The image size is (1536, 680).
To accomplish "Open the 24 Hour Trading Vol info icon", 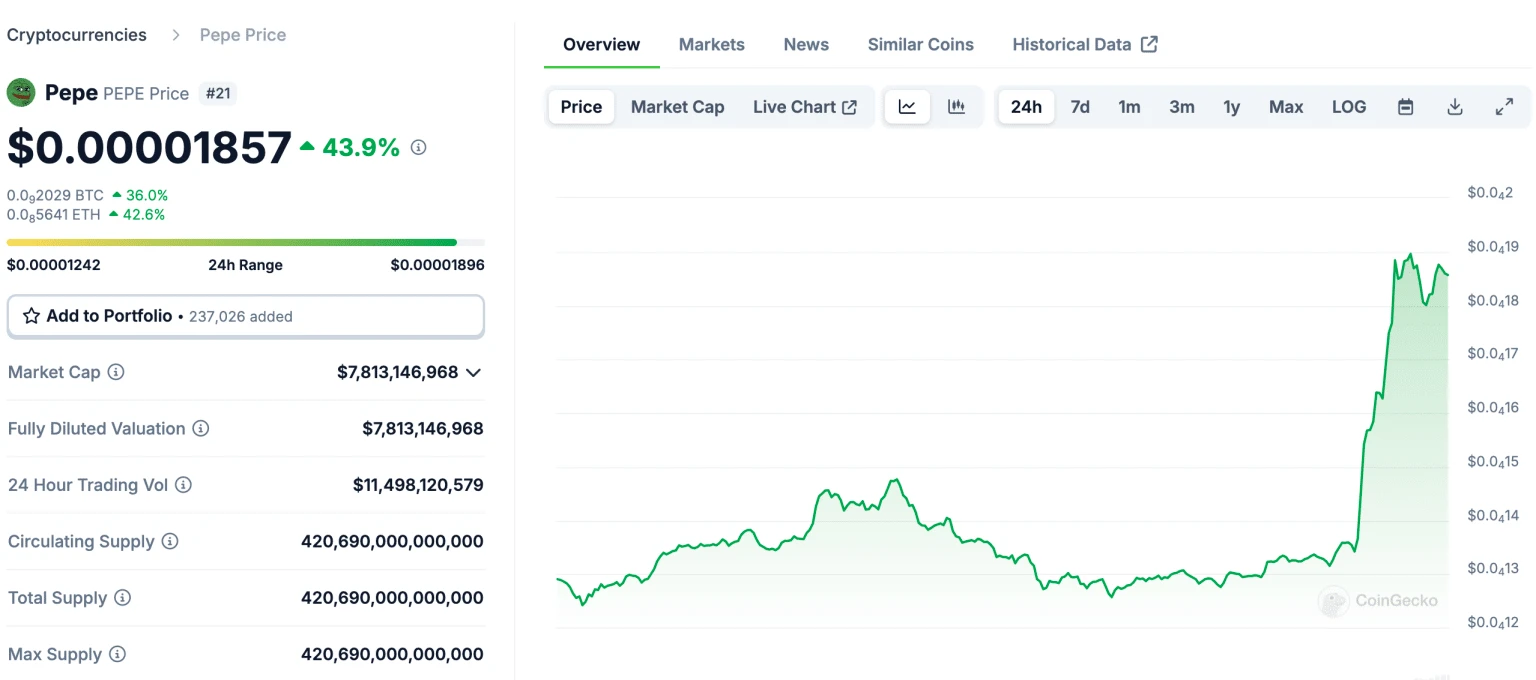I will pos(183,485).
